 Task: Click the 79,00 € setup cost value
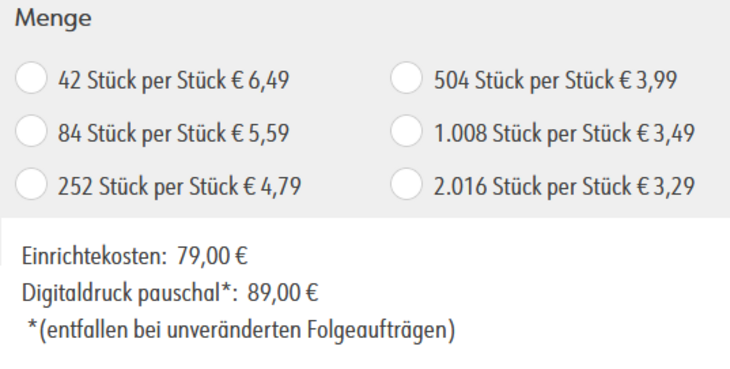point(212,256)
